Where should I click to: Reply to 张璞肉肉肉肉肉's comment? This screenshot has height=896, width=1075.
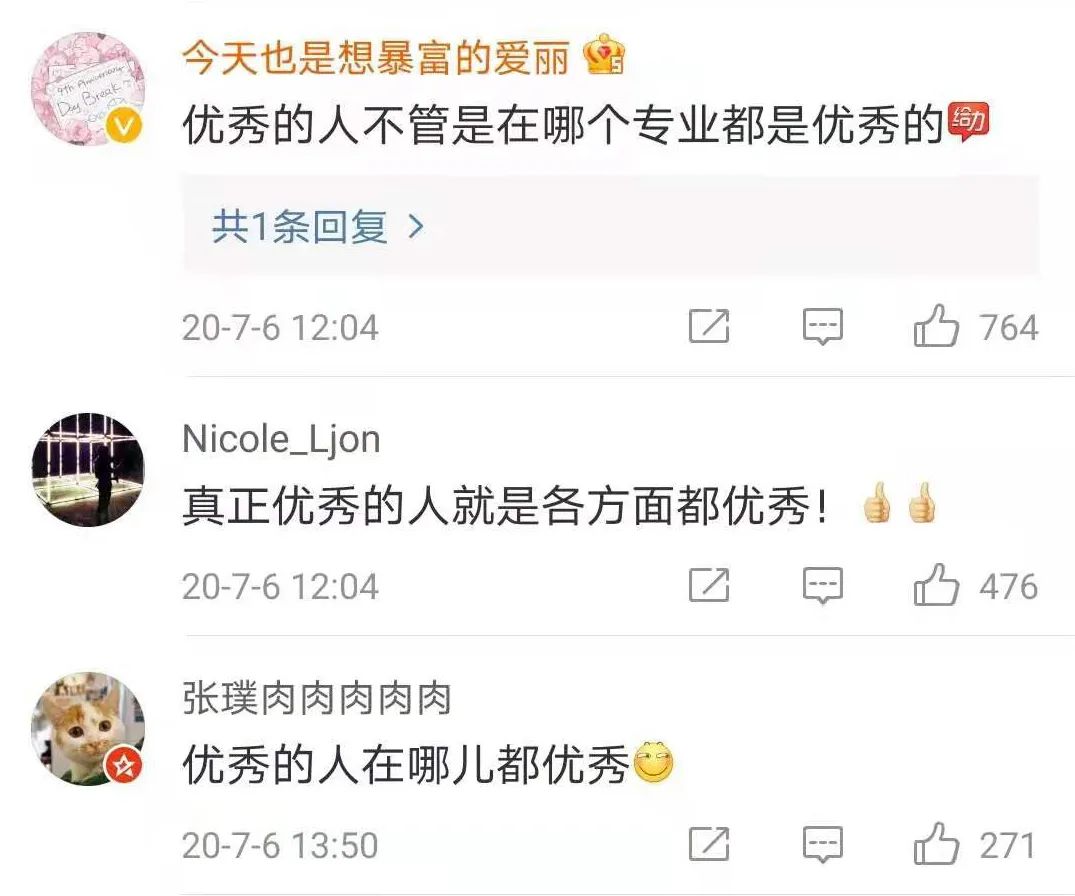pos(823,845)
